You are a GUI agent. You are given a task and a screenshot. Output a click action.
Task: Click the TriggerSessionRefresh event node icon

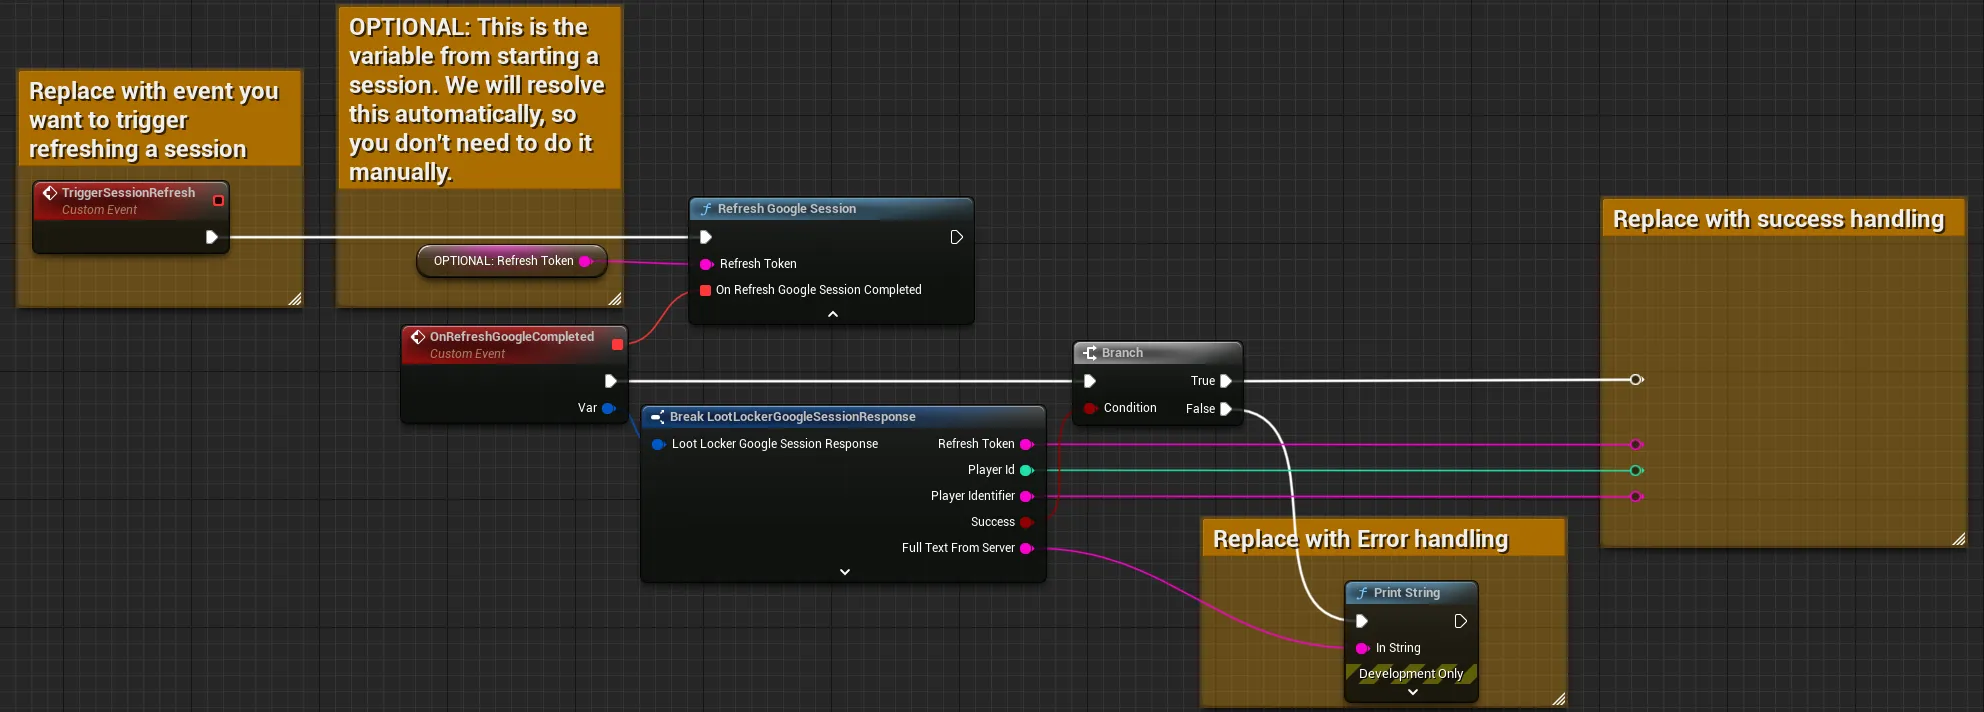(50, 193)
